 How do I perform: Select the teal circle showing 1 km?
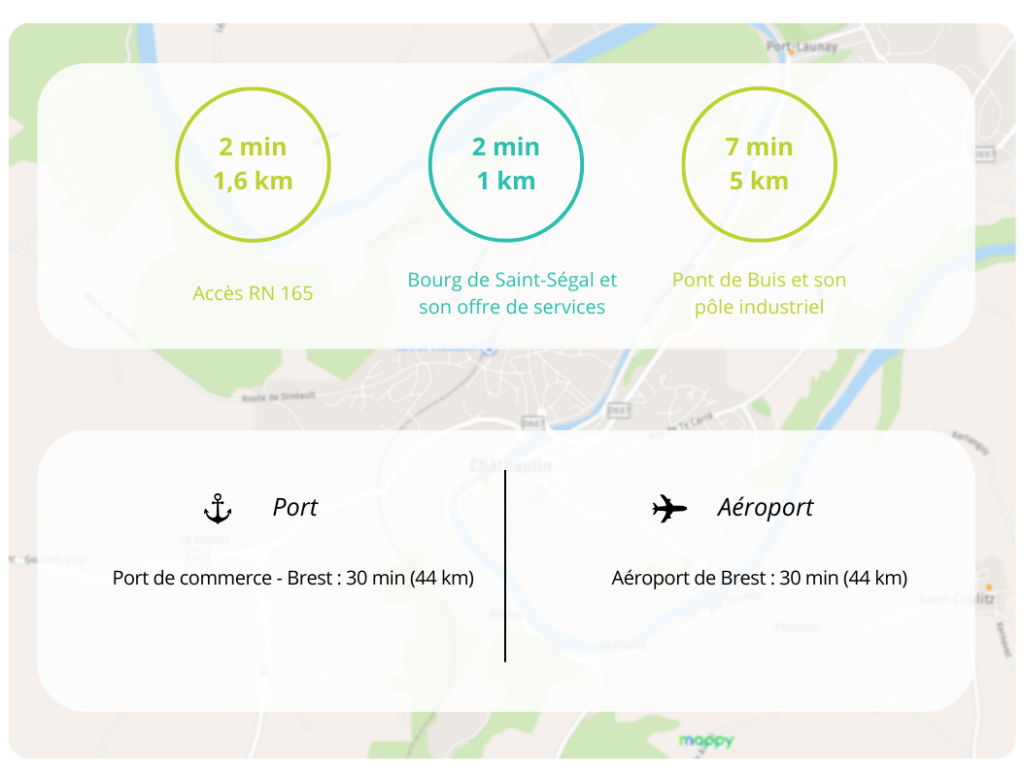[x=506, y=164]
